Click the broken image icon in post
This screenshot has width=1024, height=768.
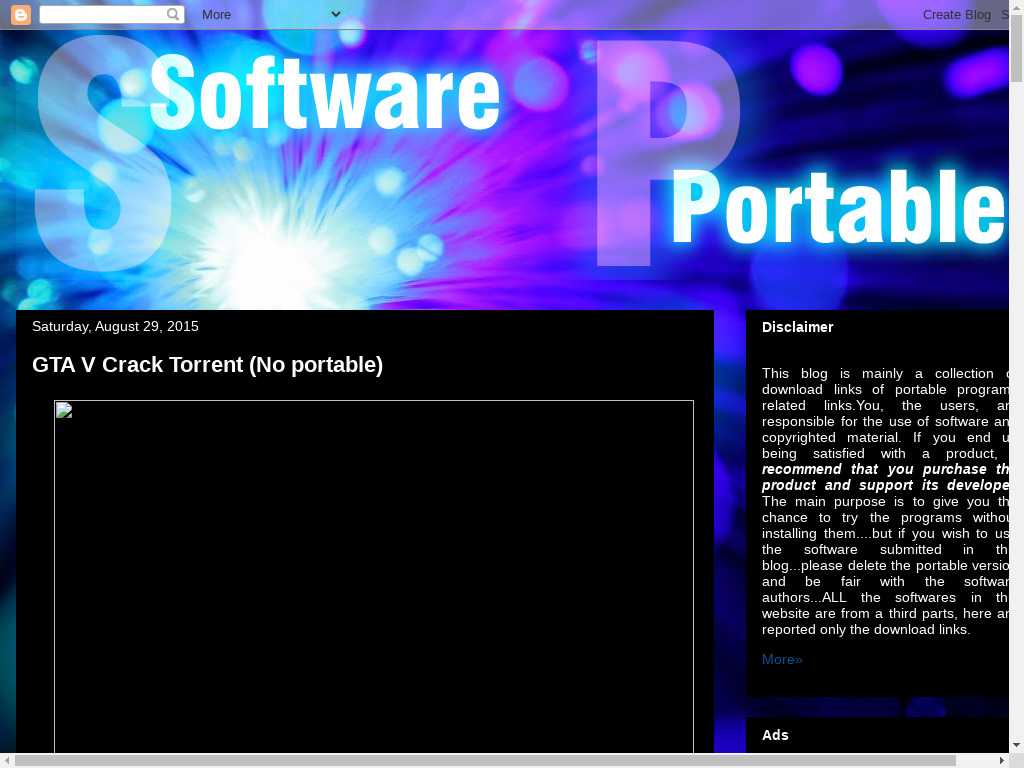[x=64, y=410]
